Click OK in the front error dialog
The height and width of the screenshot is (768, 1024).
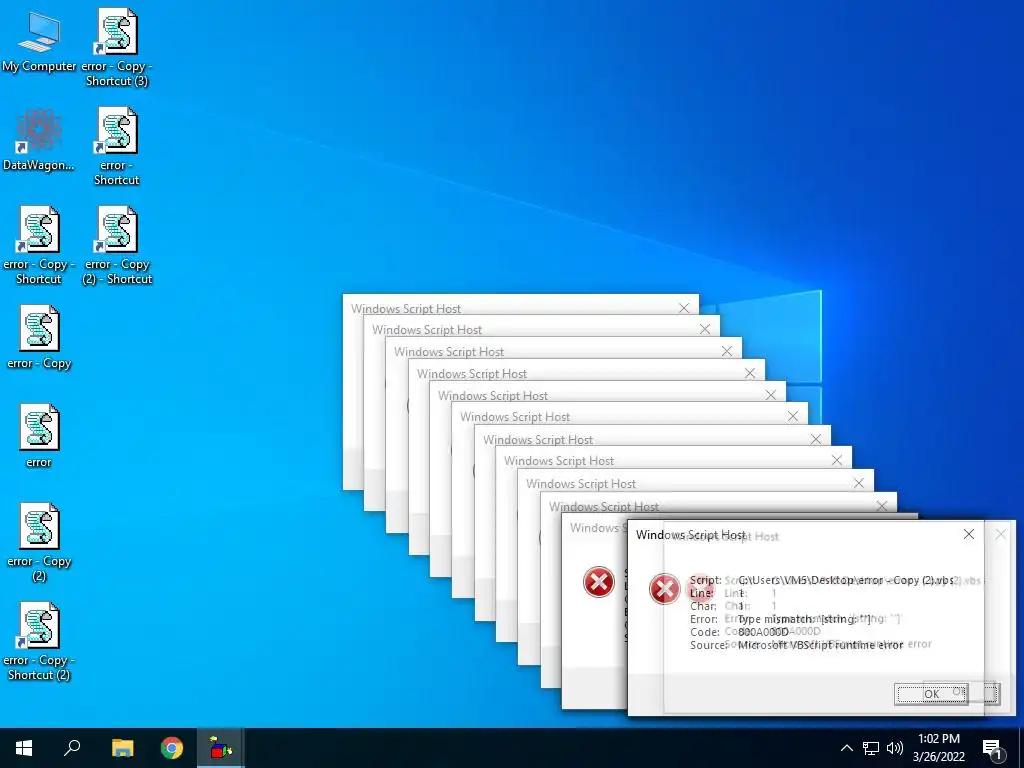coord(931,694)
